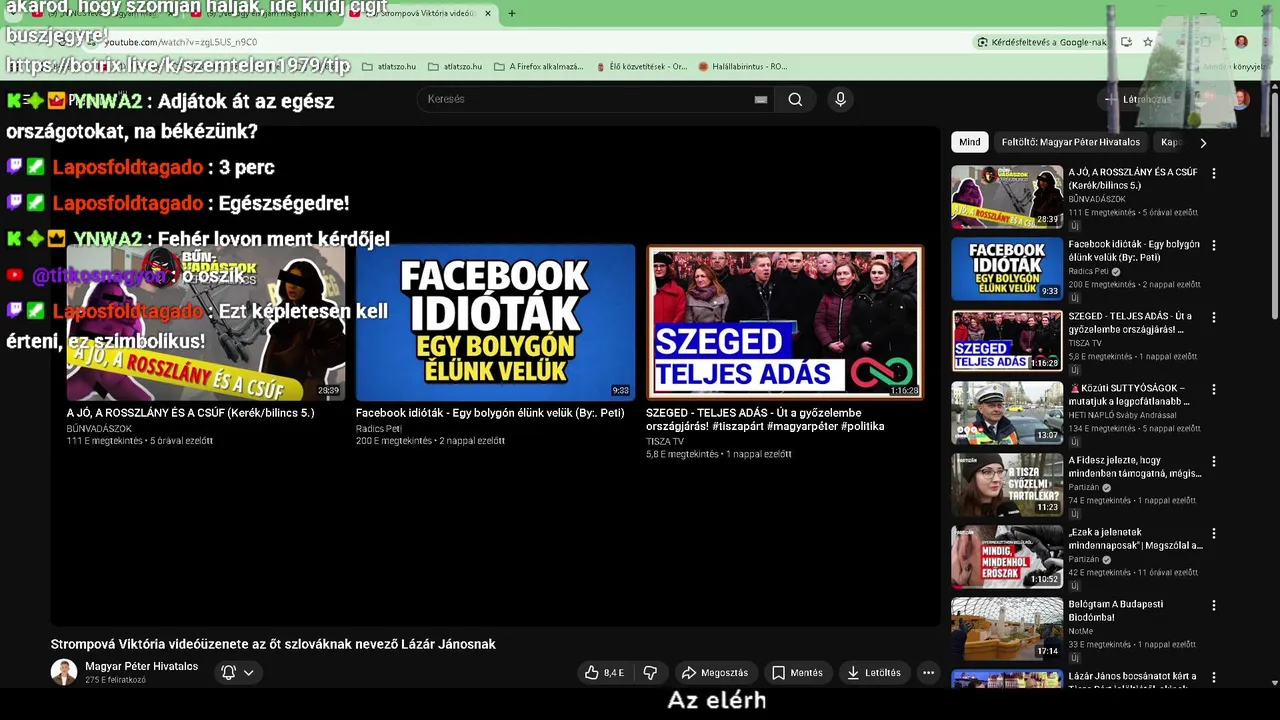Click HETI NAPLÓ Sváby Andrással channel name
Viewport: 1280px width, 720px height.
1122,415
